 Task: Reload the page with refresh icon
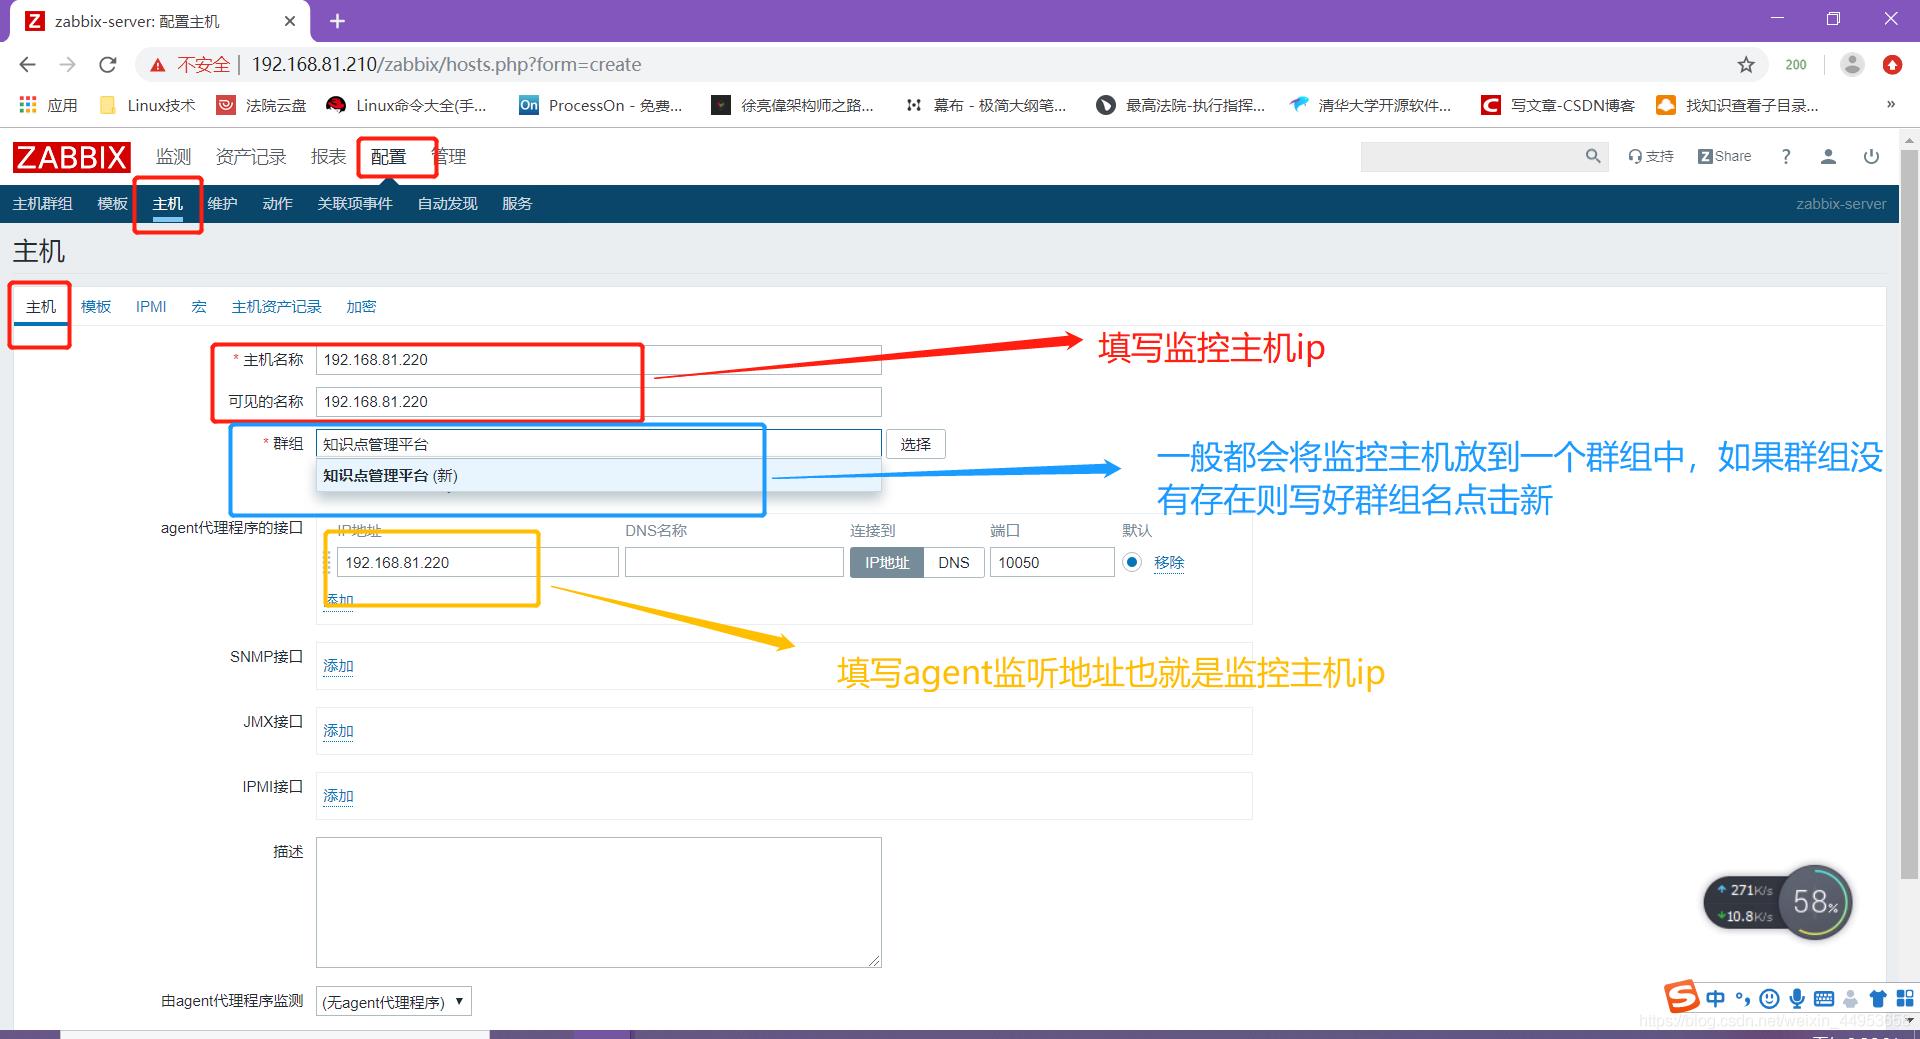pyautogui.click(x=108, y=65)
